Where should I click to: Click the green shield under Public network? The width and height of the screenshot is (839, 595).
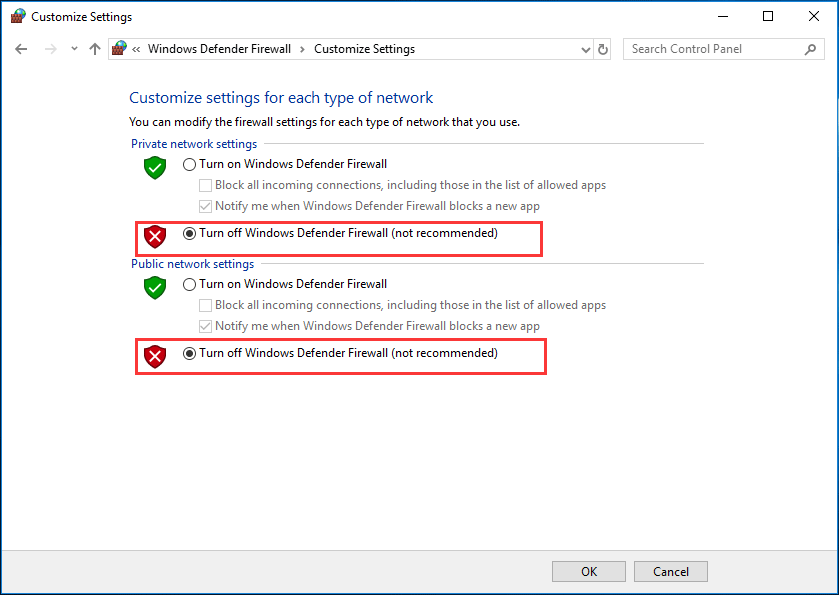[154, 287]
